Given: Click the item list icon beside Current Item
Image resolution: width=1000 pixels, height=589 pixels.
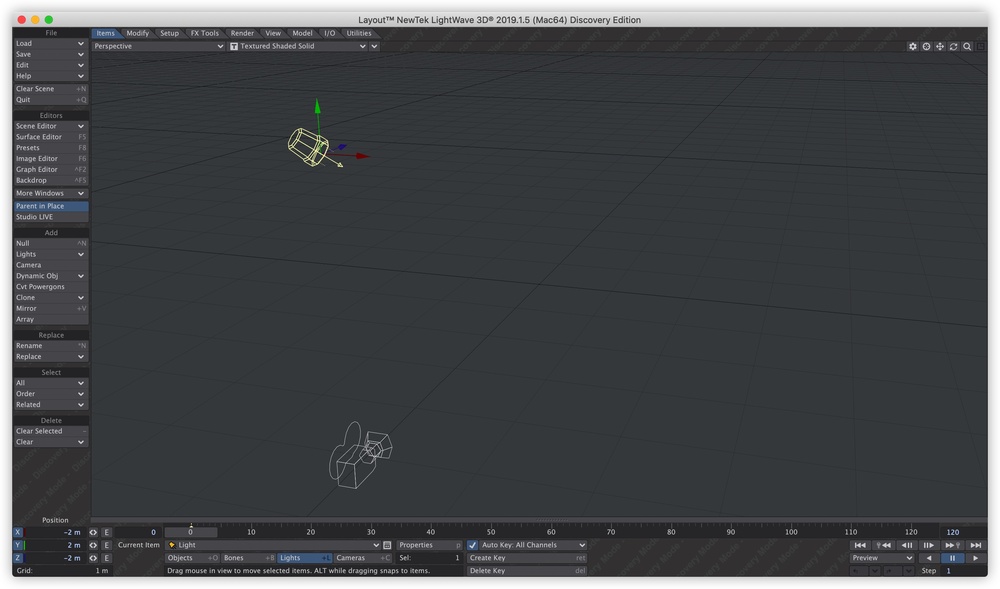Looking at the screenshot, I should (x=387, y=546).
